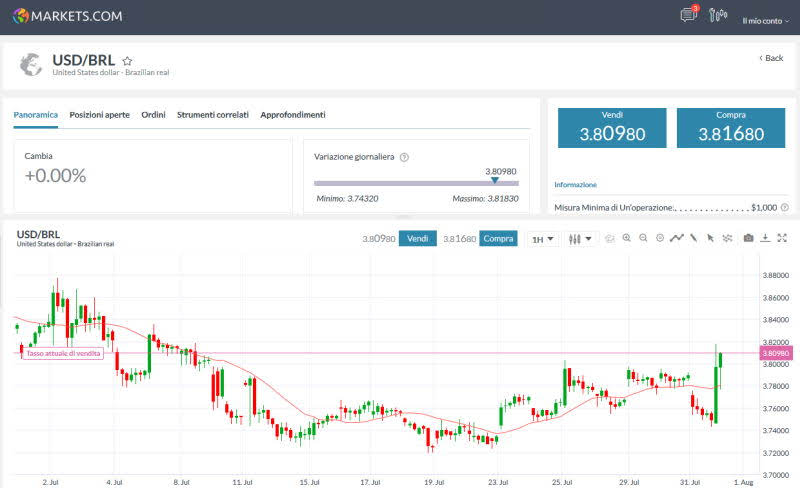
Task: Click the help icon next to Variazione giornaliera
Action: tap(404, 157)
